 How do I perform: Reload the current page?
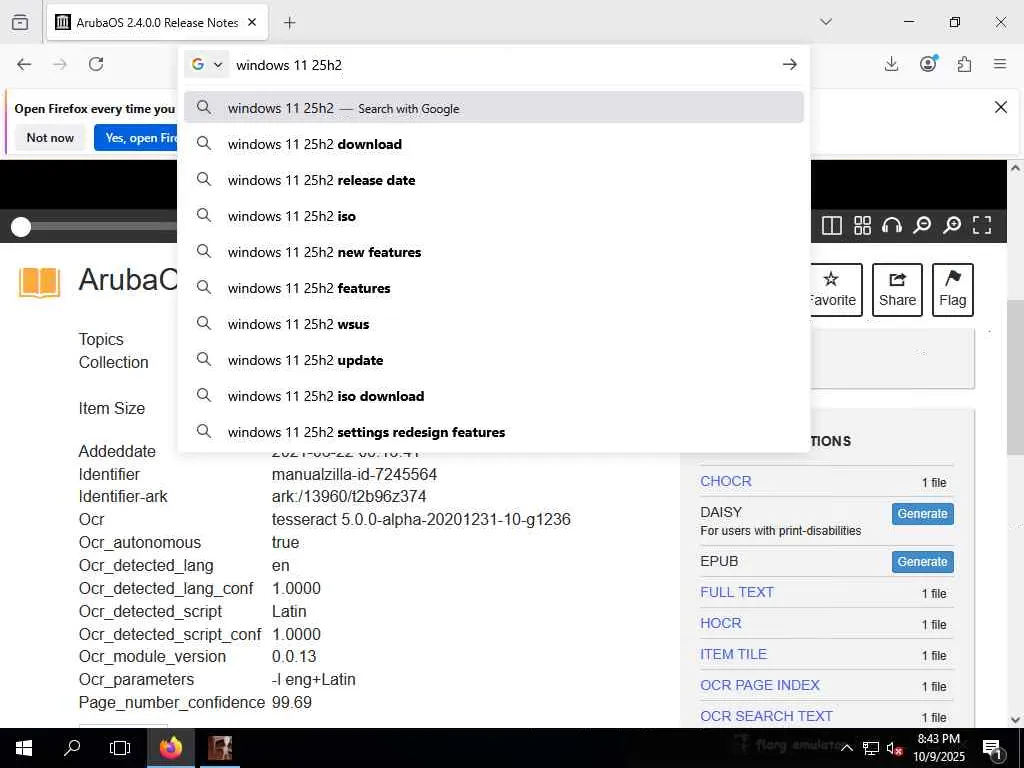tap(96, 64)
